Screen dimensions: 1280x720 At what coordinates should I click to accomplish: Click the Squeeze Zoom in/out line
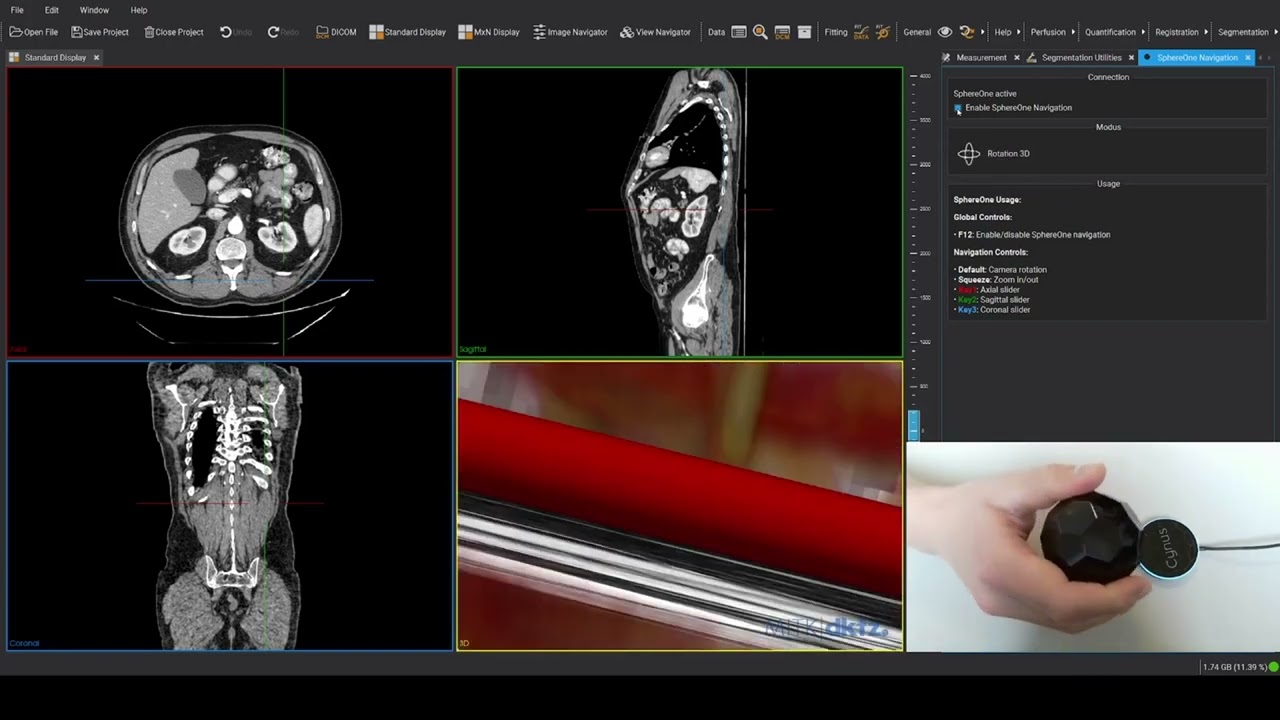pos(996,280)
